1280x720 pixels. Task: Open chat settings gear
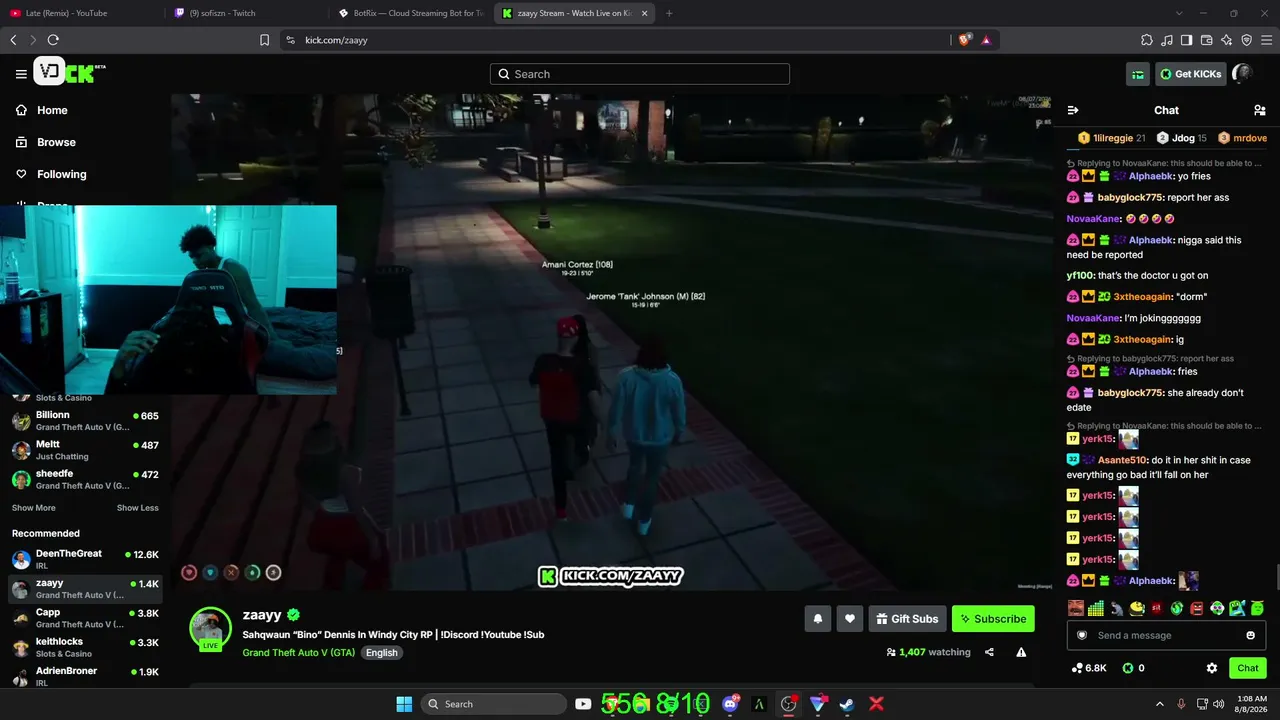pos(1212,668)
